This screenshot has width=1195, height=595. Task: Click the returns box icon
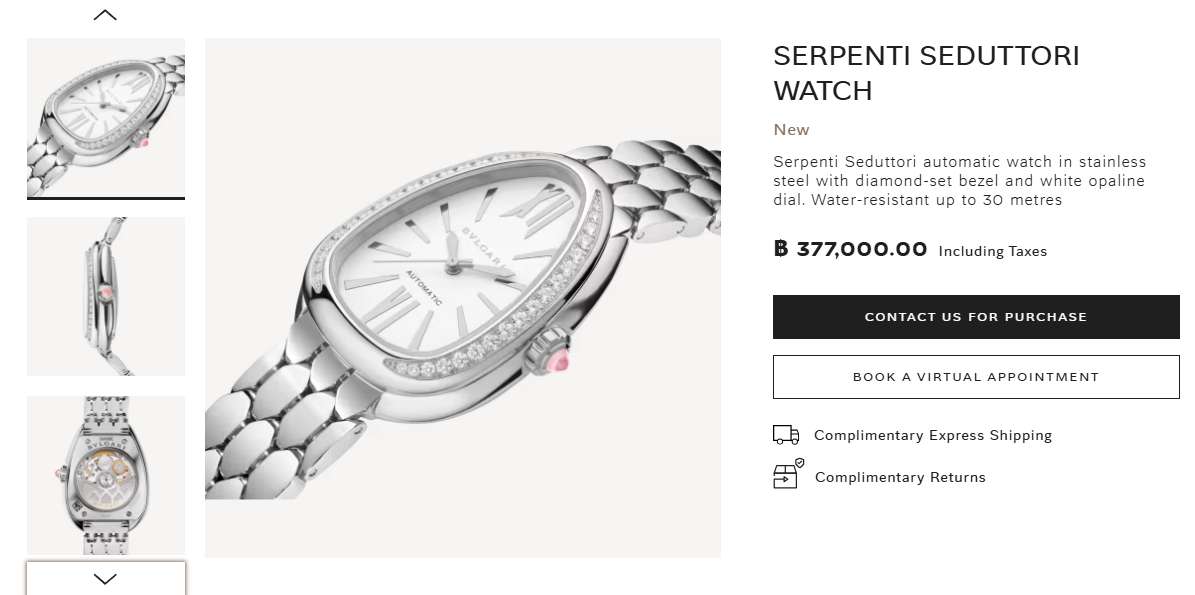pyautogui.click(x=787, y=476)
